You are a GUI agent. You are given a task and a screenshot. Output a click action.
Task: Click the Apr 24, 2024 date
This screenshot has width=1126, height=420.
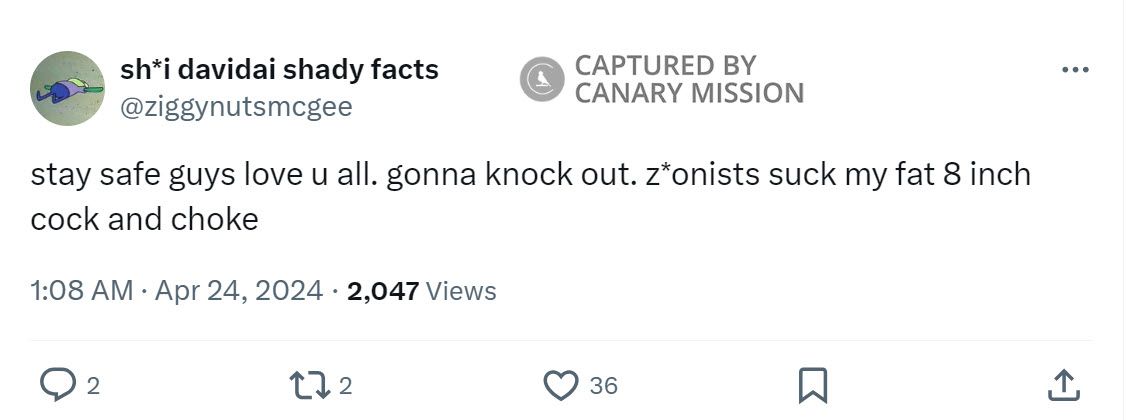[x=239, y=291]
